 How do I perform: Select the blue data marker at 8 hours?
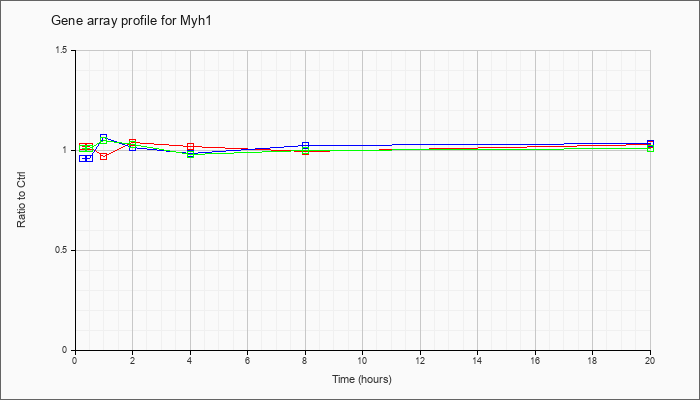[x=305, y=145]
